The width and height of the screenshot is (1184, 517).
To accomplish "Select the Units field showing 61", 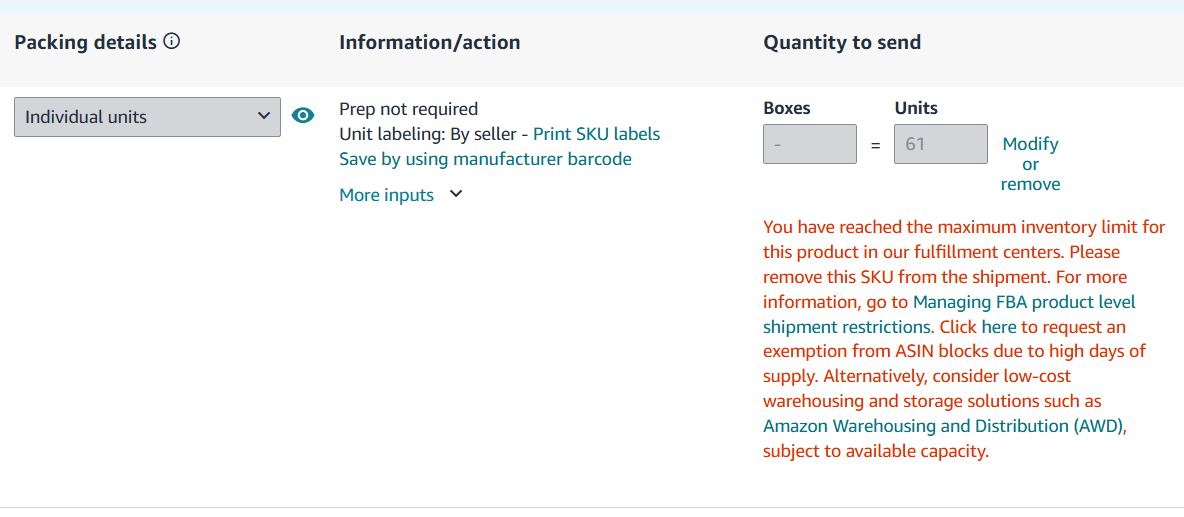I will pyautogui.click(x=940, y=144).
